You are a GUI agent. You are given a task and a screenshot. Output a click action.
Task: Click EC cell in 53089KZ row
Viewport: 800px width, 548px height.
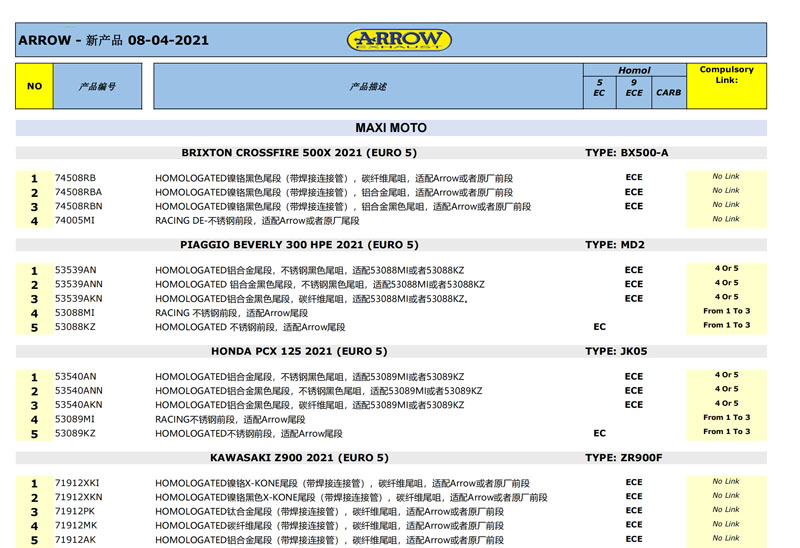599,433
